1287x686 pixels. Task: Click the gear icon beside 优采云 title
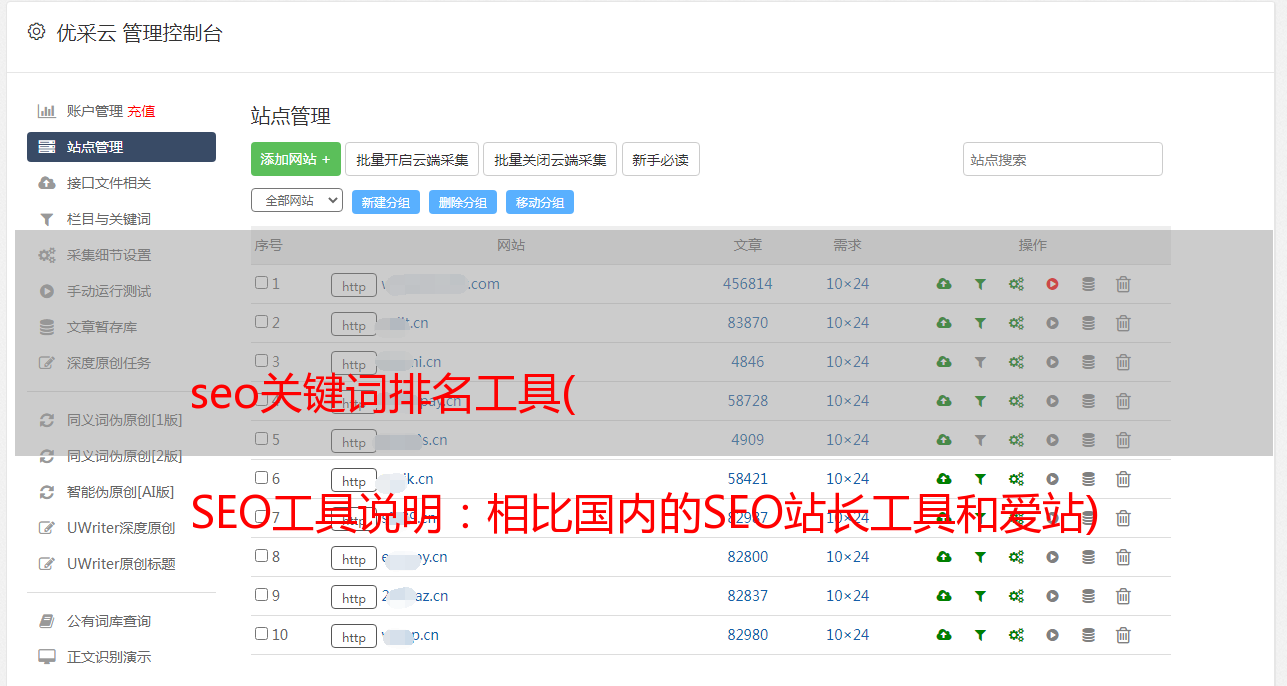click(37, 32)
